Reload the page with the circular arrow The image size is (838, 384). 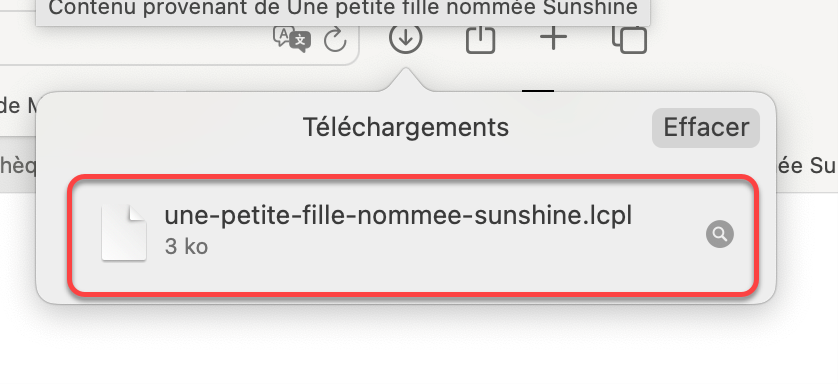coord(336,40)
